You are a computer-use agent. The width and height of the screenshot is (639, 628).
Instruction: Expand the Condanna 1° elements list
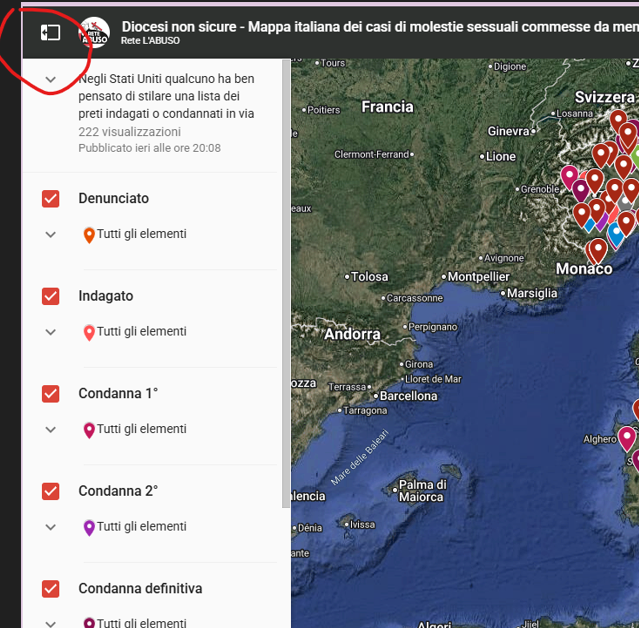tap(51, 430)
